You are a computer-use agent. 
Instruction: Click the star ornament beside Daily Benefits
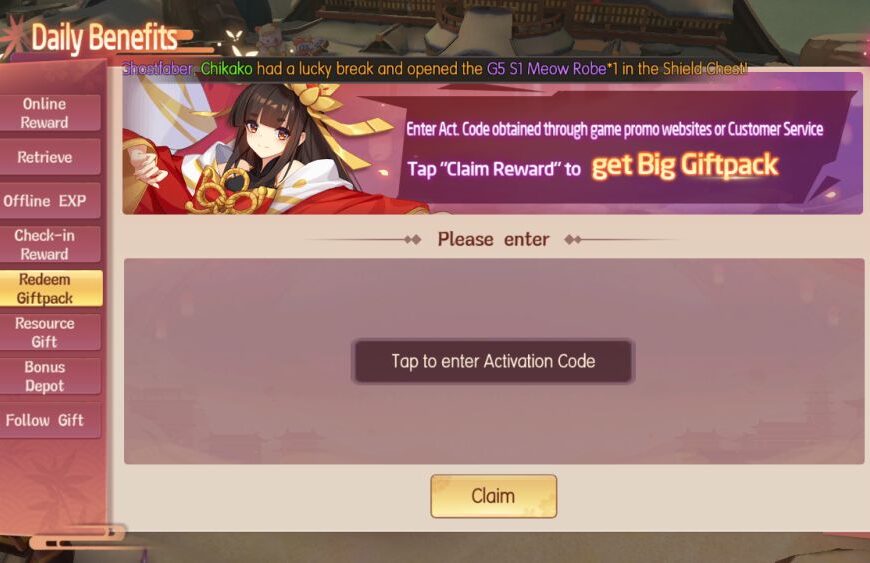click(x=14, y=37)
